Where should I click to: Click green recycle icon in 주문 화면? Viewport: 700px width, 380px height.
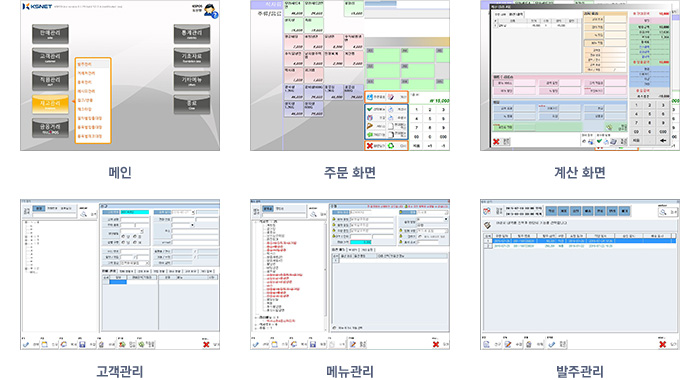point(391,146)
